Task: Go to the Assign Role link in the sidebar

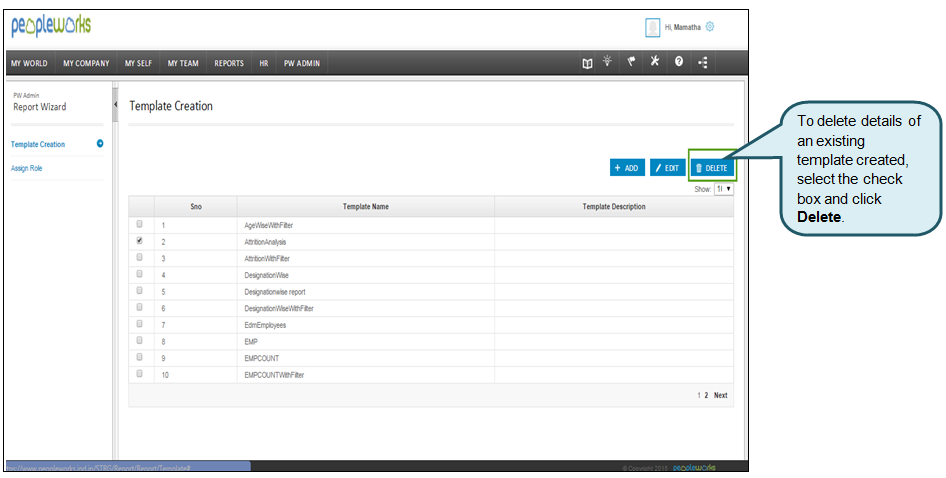Action: click(27, 168)
